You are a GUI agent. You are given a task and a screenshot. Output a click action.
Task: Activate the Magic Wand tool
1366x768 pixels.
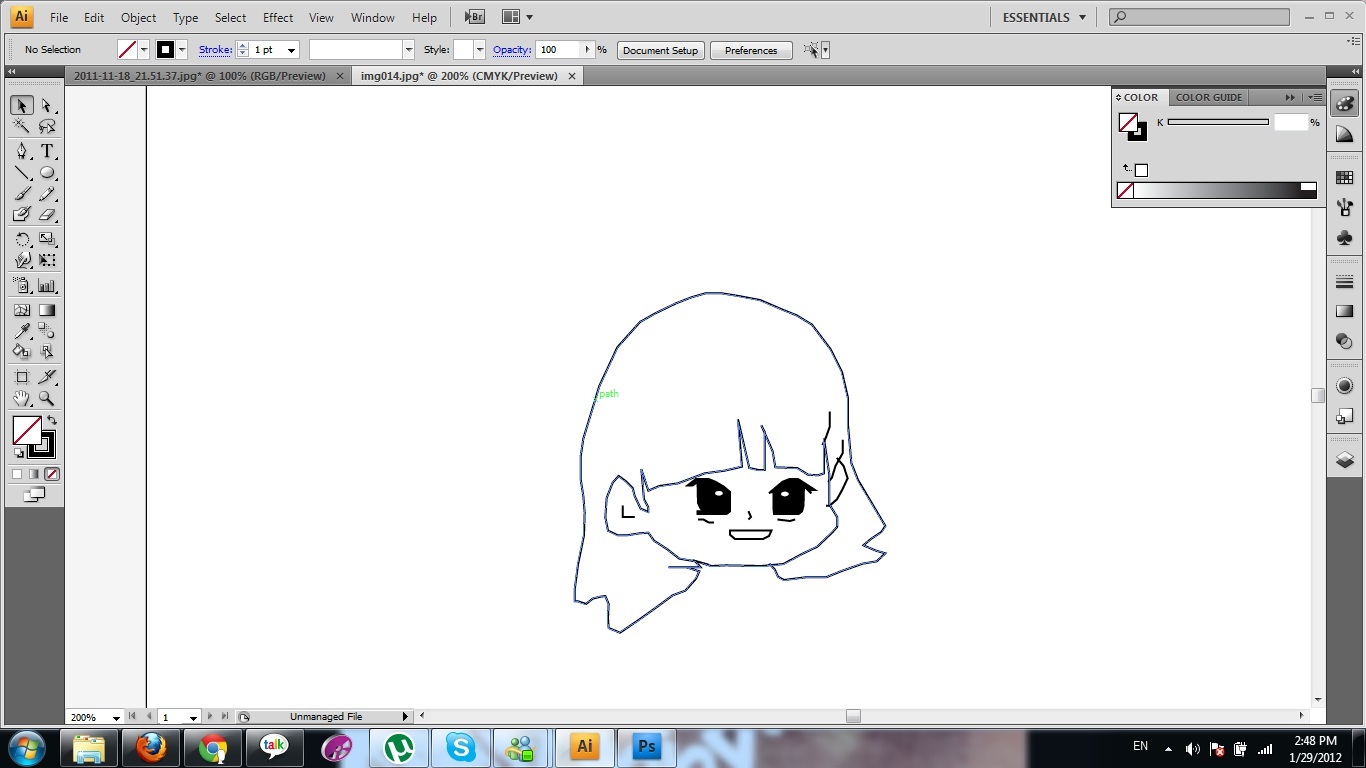coord(22,127)
